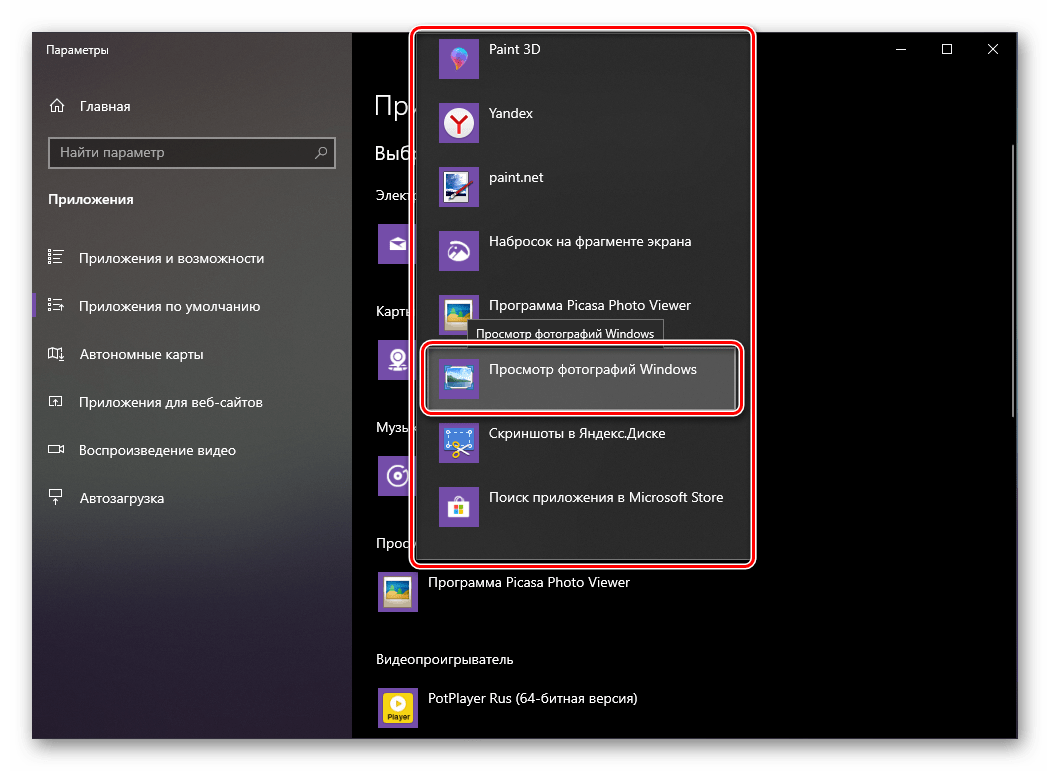Open 'Приложения по умолчанию' section
The height and width of the screenshot is (771, 1050).
pos(169,306)
